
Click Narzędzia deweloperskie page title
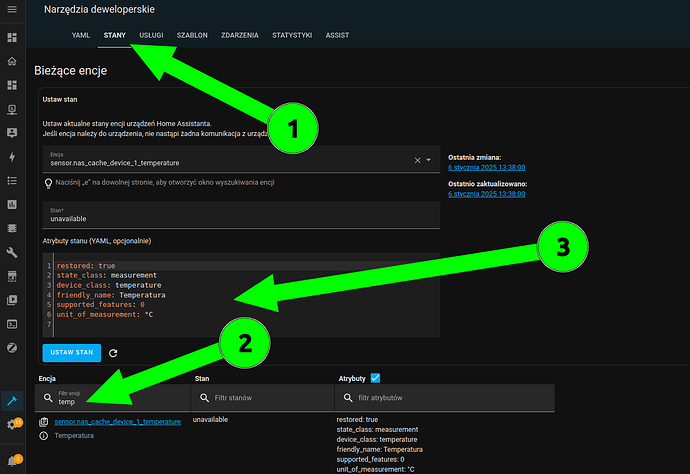click(x=99, y=9)
